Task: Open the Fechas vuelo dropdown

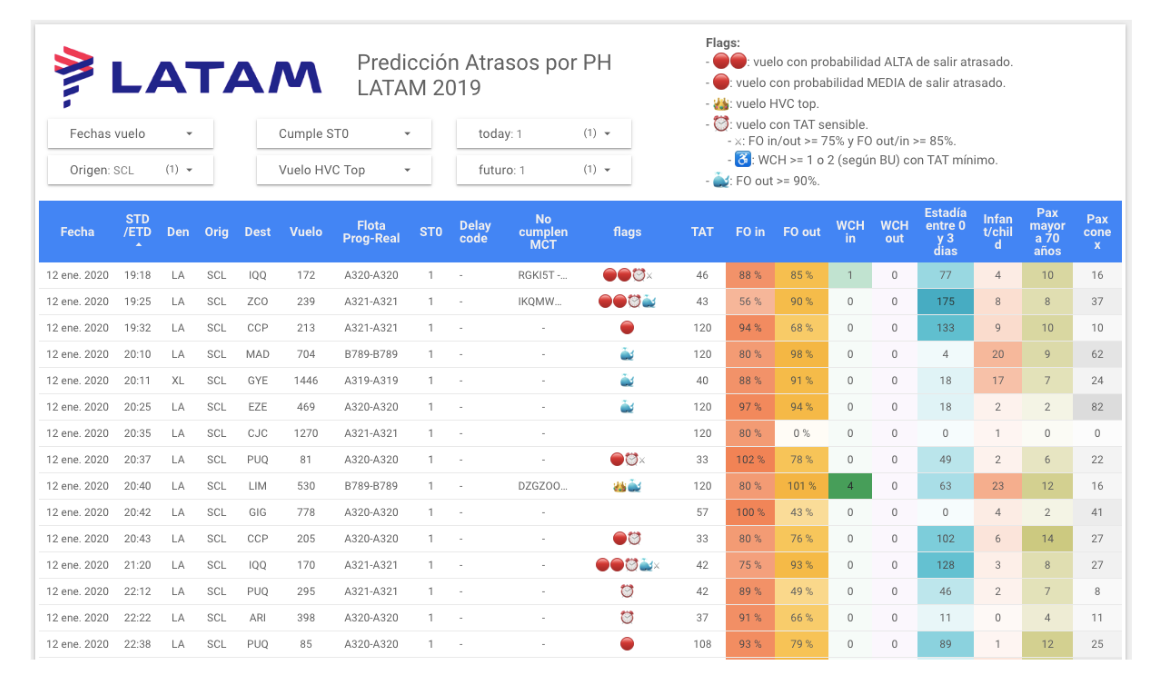Action: click(130, 134)
